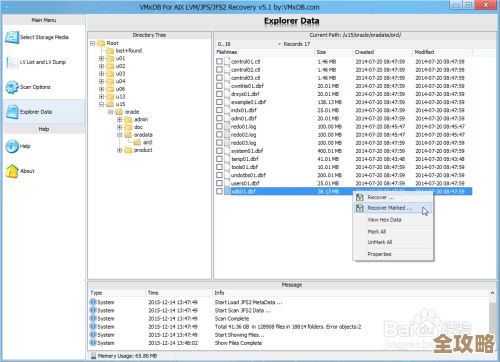The width and height of the screenshot is (500, 362).
Task: Expand the product tree node
Action: (120, 150)
